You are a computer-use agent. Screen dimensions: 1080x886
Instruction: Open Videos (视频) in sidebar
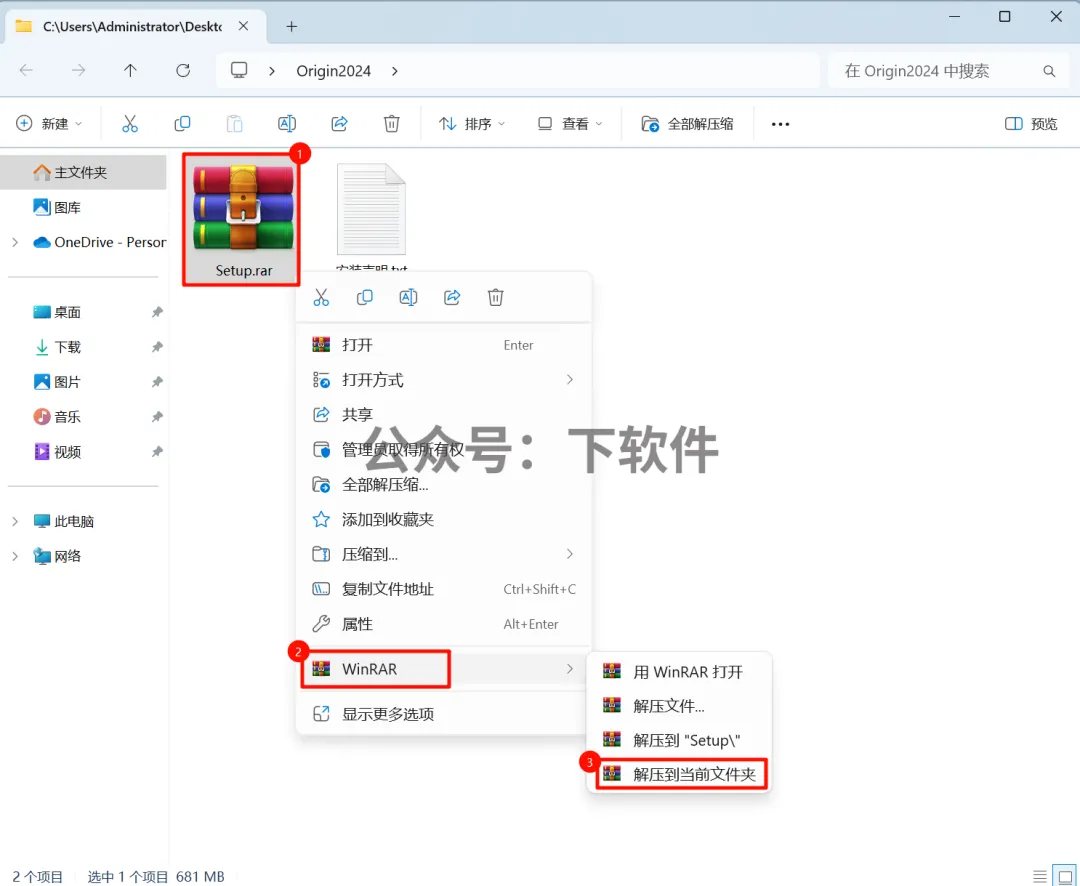[83, 452]
